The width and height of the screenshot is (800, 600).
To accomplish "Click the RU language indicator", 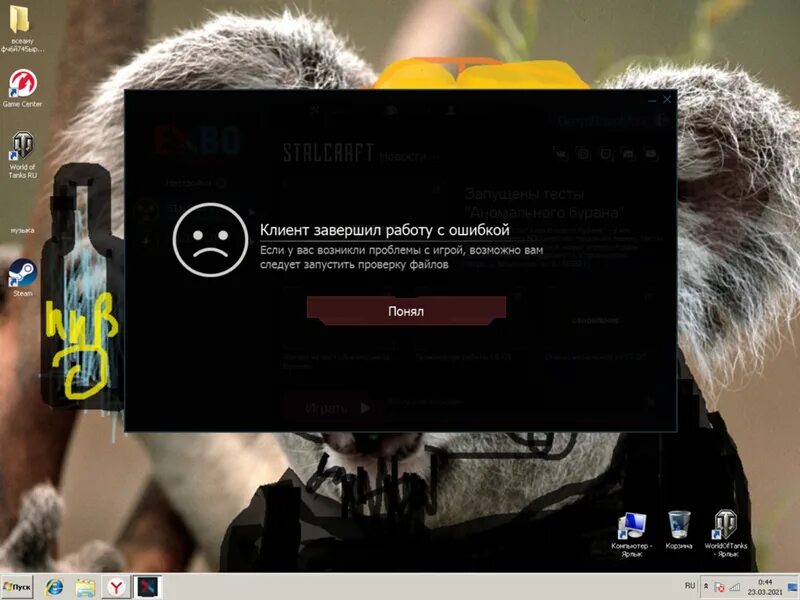I will [690, 586].
